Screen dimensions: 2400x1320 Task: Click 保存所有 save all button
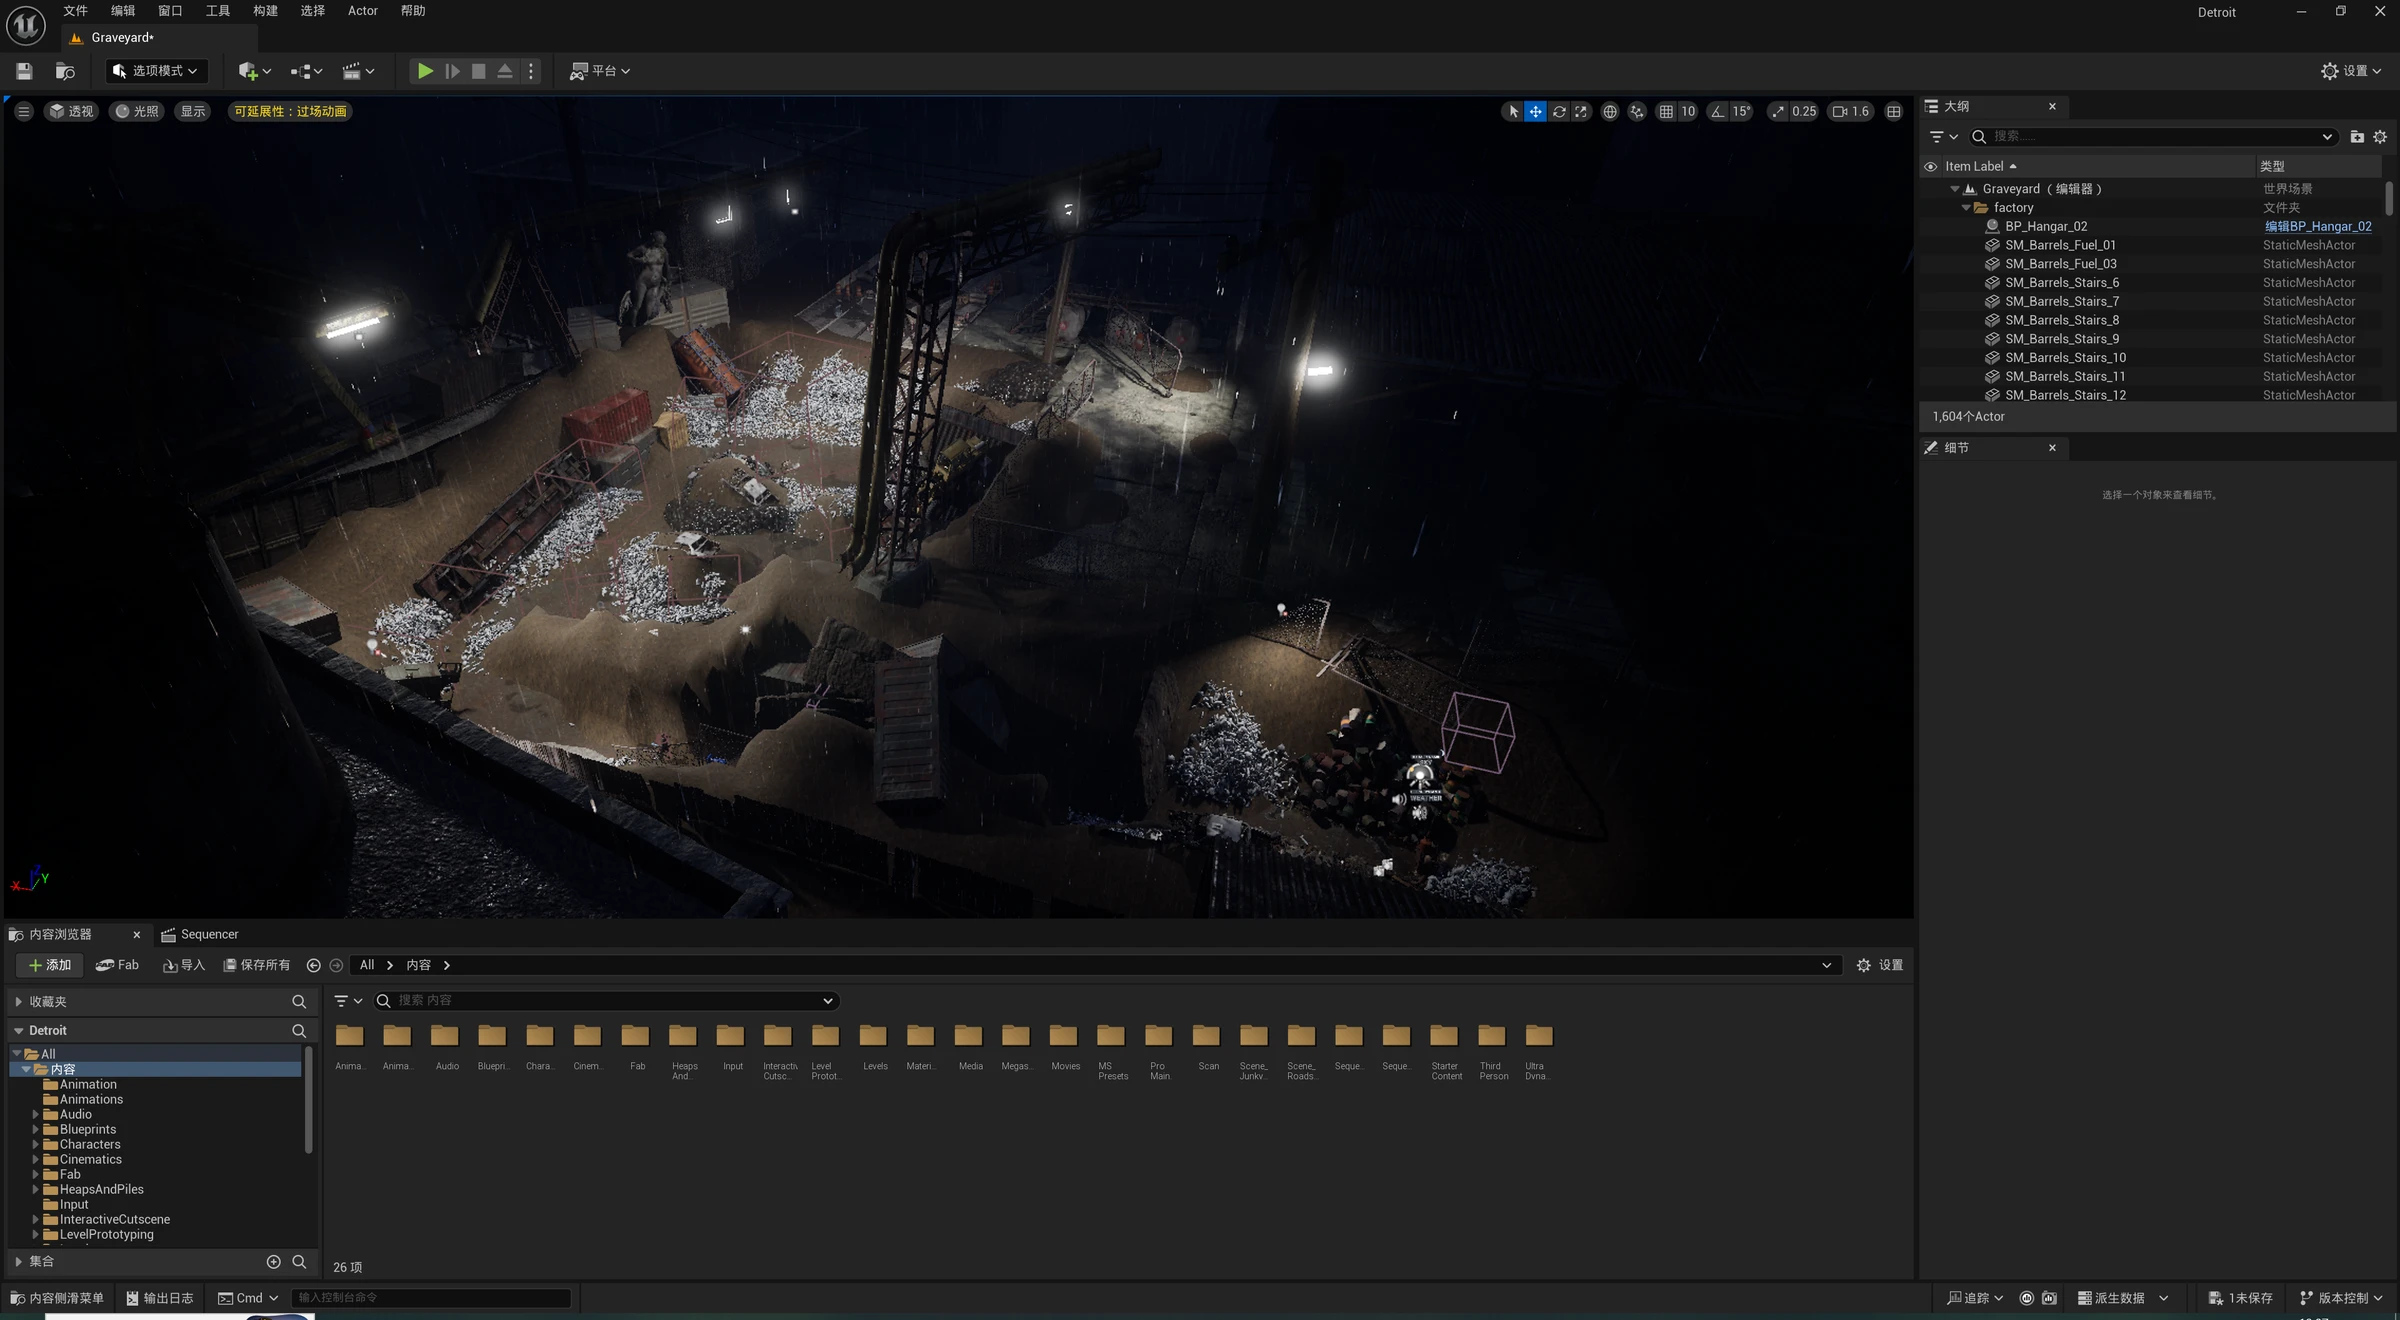[257, 965]
